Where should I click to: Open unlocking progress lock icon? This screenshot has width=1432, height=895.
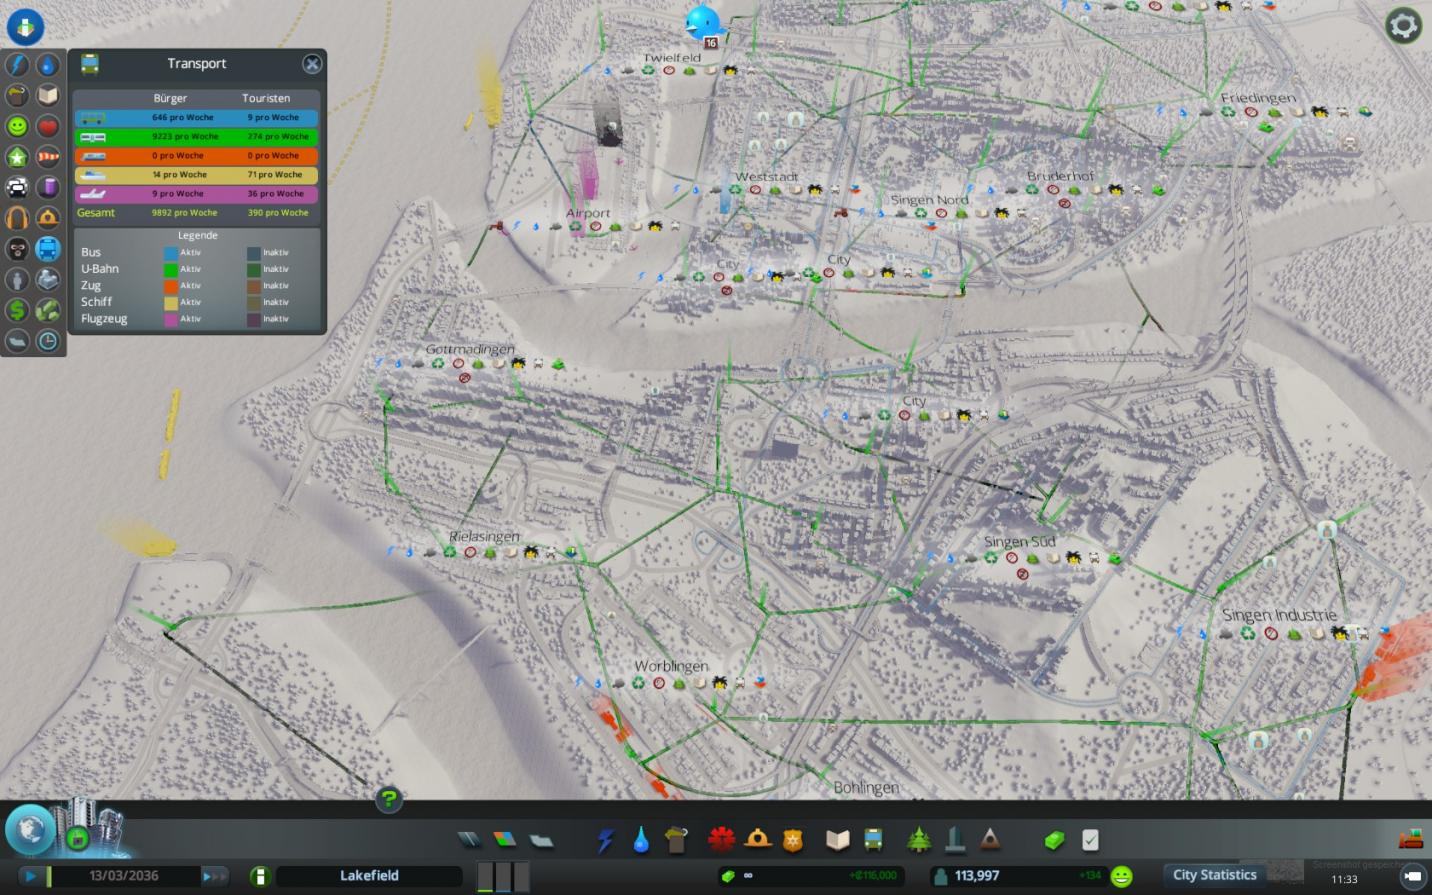(78, 839)
